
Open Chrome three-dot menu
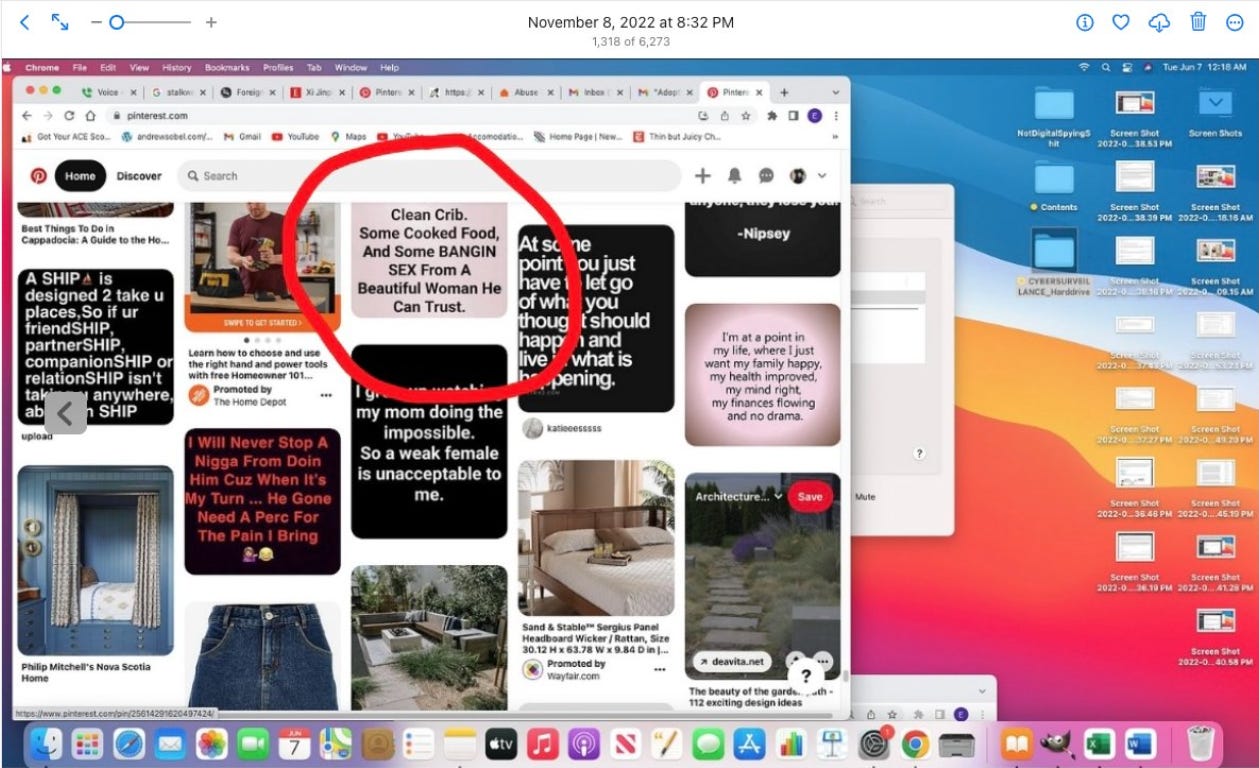(837, 116)
